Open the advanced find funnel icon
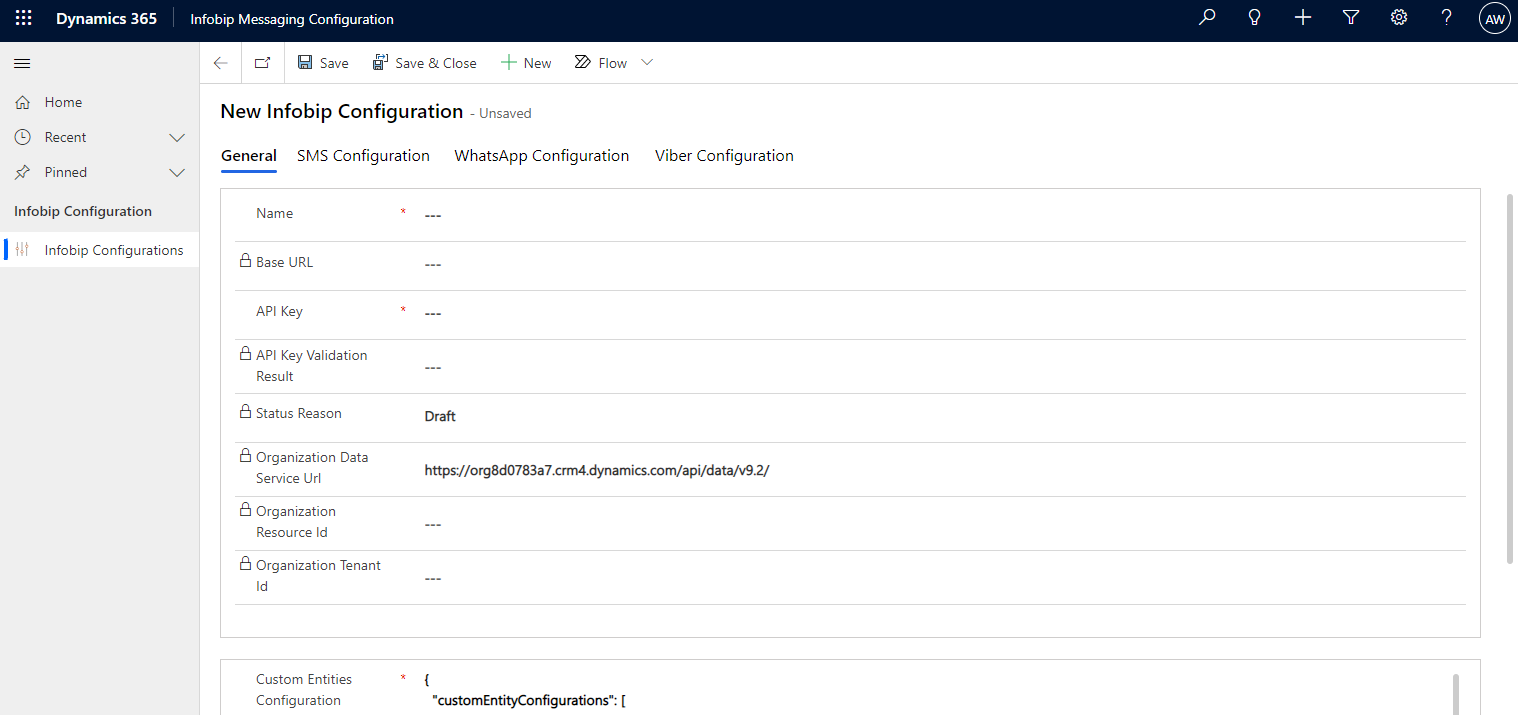Screen dimensions: 1518x715 point(1351,18)
